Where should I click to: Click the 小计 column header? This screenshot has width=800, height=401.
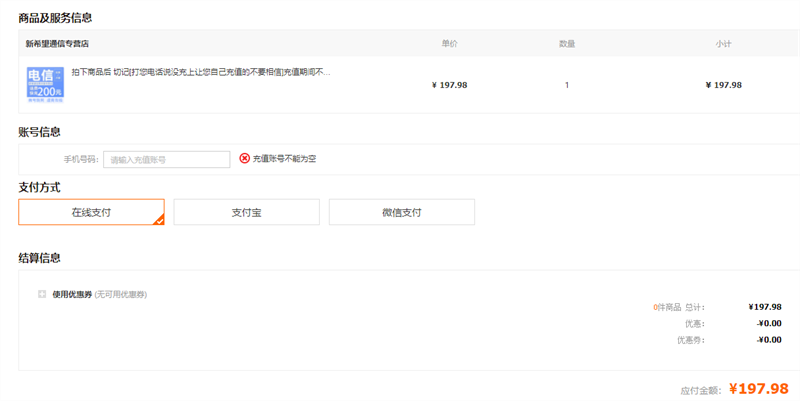723,44
